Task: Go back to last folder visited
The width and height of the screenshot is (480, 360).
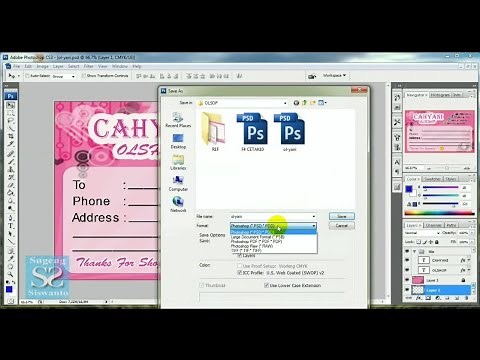Action: 296,103
